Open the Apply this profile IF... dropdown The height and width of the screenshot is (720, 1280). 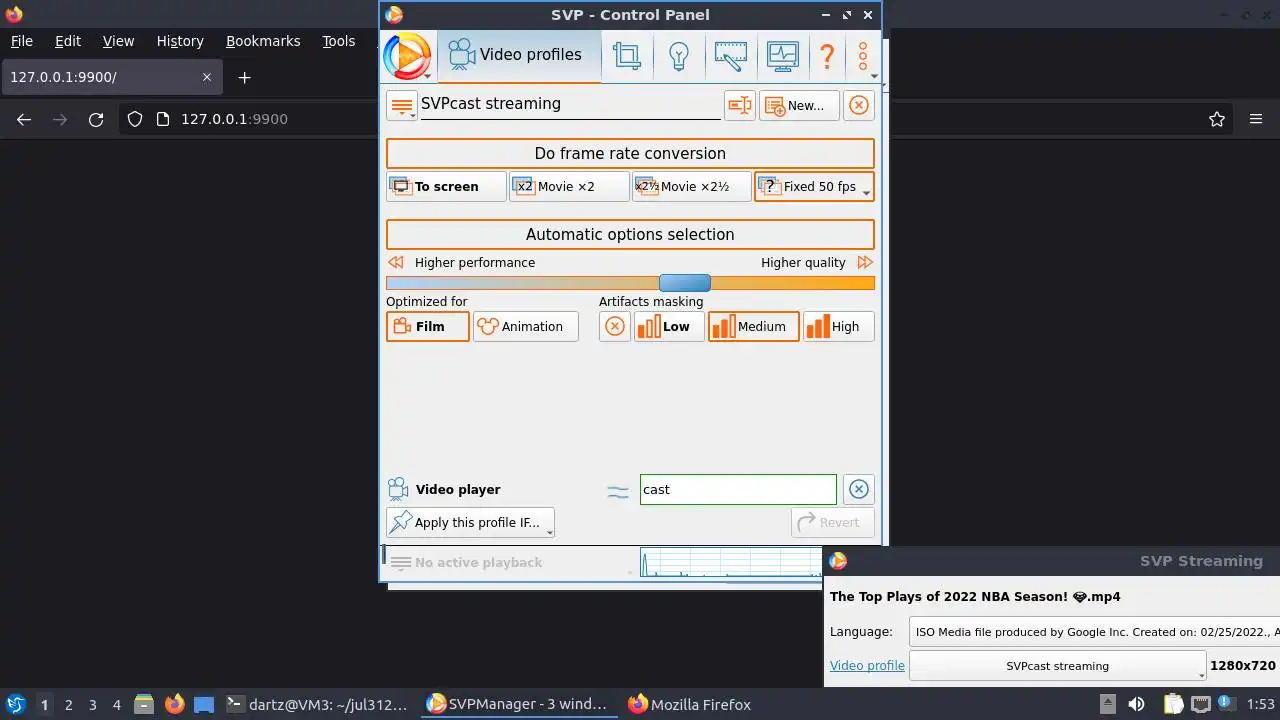click(x=470, y=522)
